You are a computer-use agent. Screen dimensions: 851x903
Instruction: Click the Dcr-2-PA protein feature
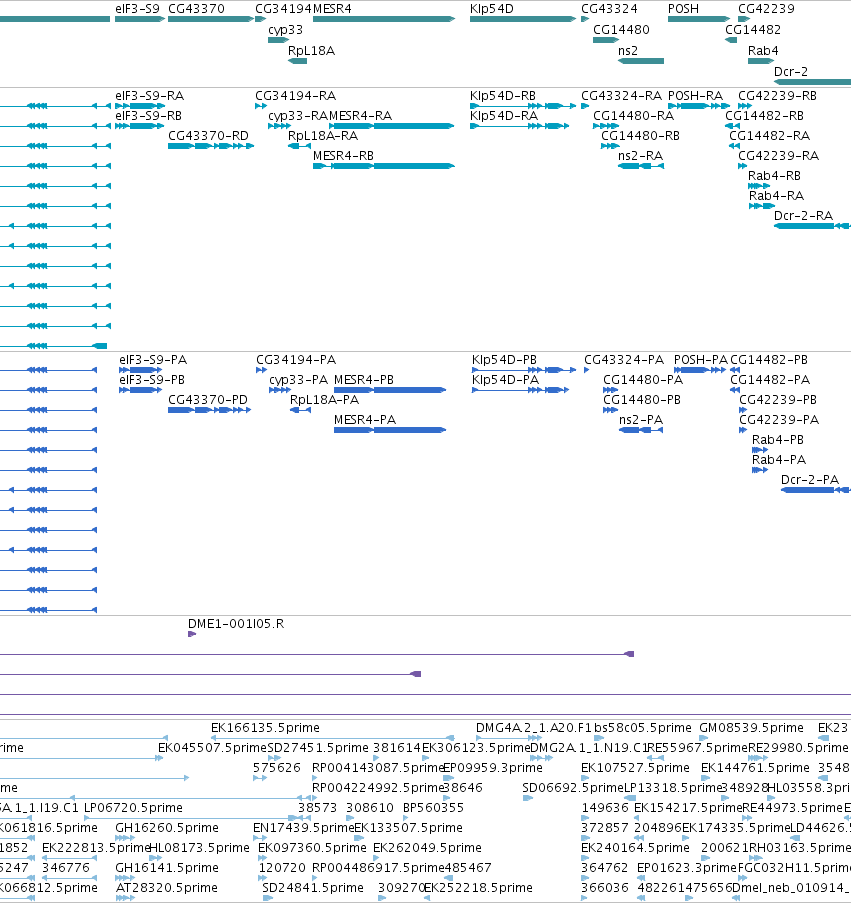(816, 490)
